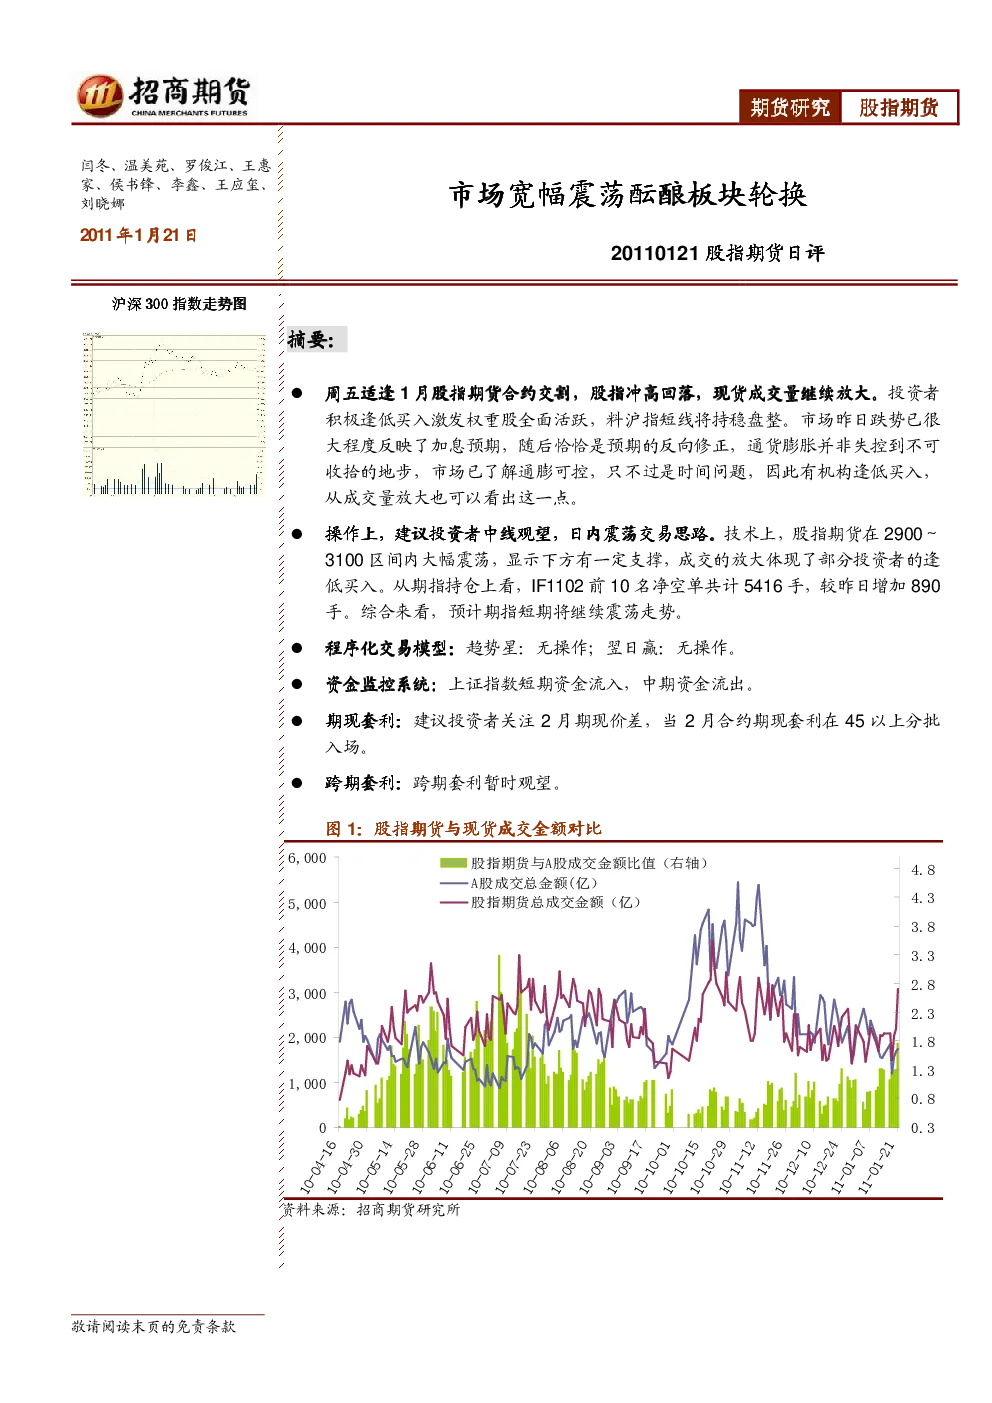
Task: Click the purple 股指期货总成交金额 legend line
Action: click(453, 902)
